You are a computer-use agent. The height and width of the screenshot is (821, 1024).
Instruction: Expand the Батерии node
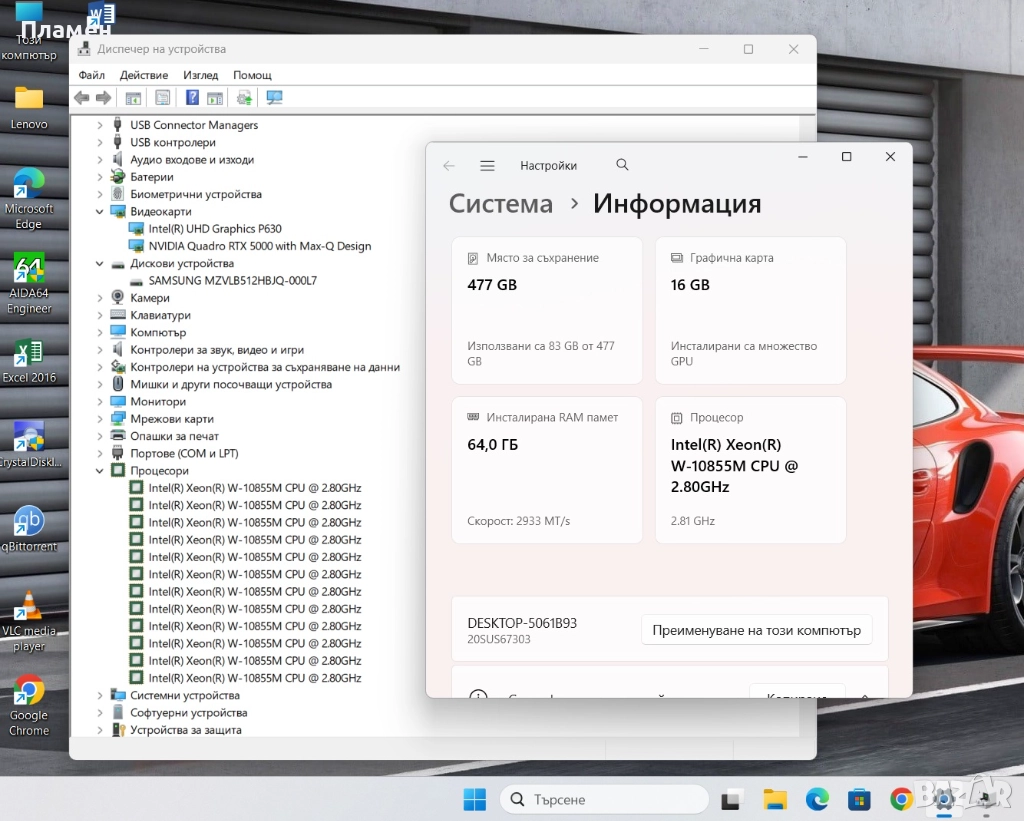[x=100, y=177]
